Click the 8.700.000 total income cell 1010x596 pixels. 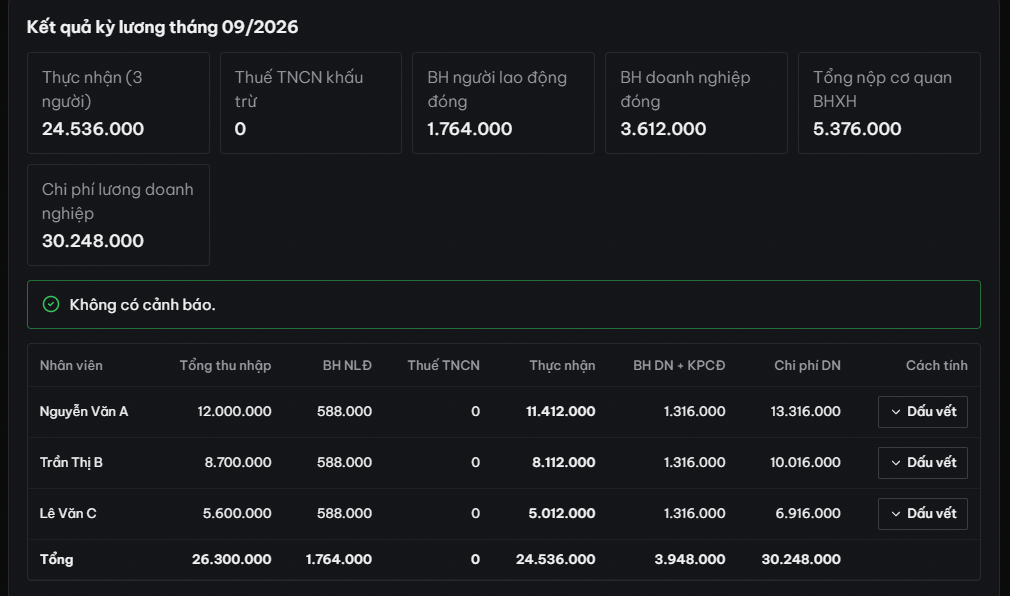click(238, 462)
